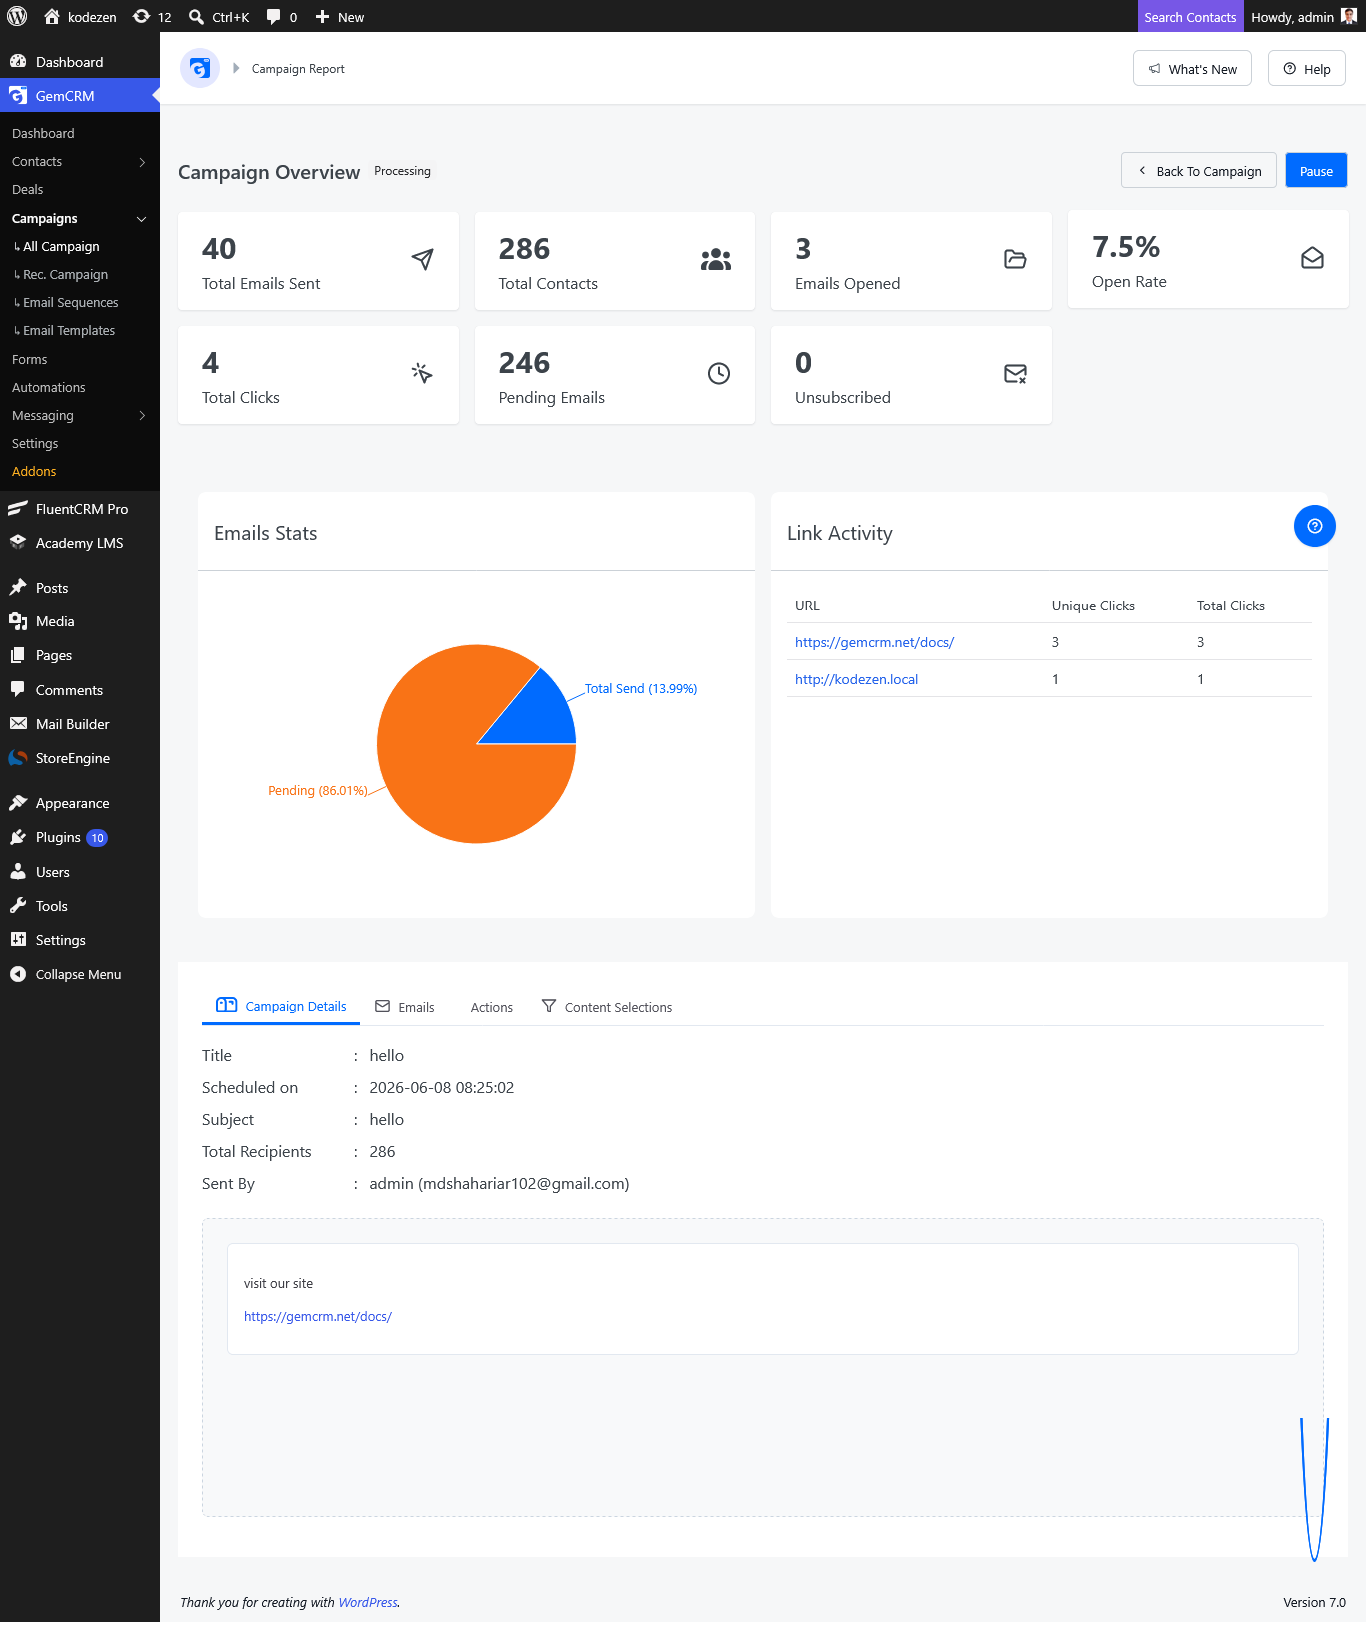Collapse the Campaigns submenu chevron
Screen dimensions: 1366x1625
(142, 219)
